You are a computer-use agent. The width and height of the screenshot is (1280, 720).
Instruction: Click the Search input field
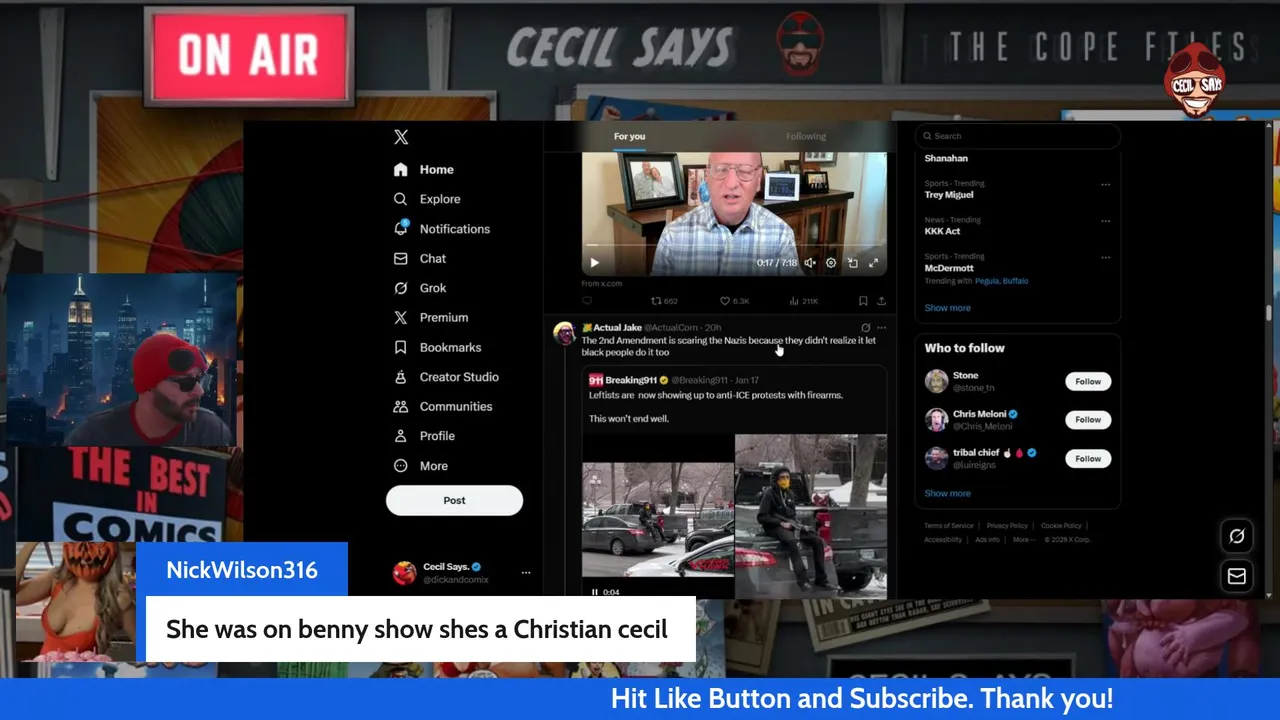point(1018,136)
